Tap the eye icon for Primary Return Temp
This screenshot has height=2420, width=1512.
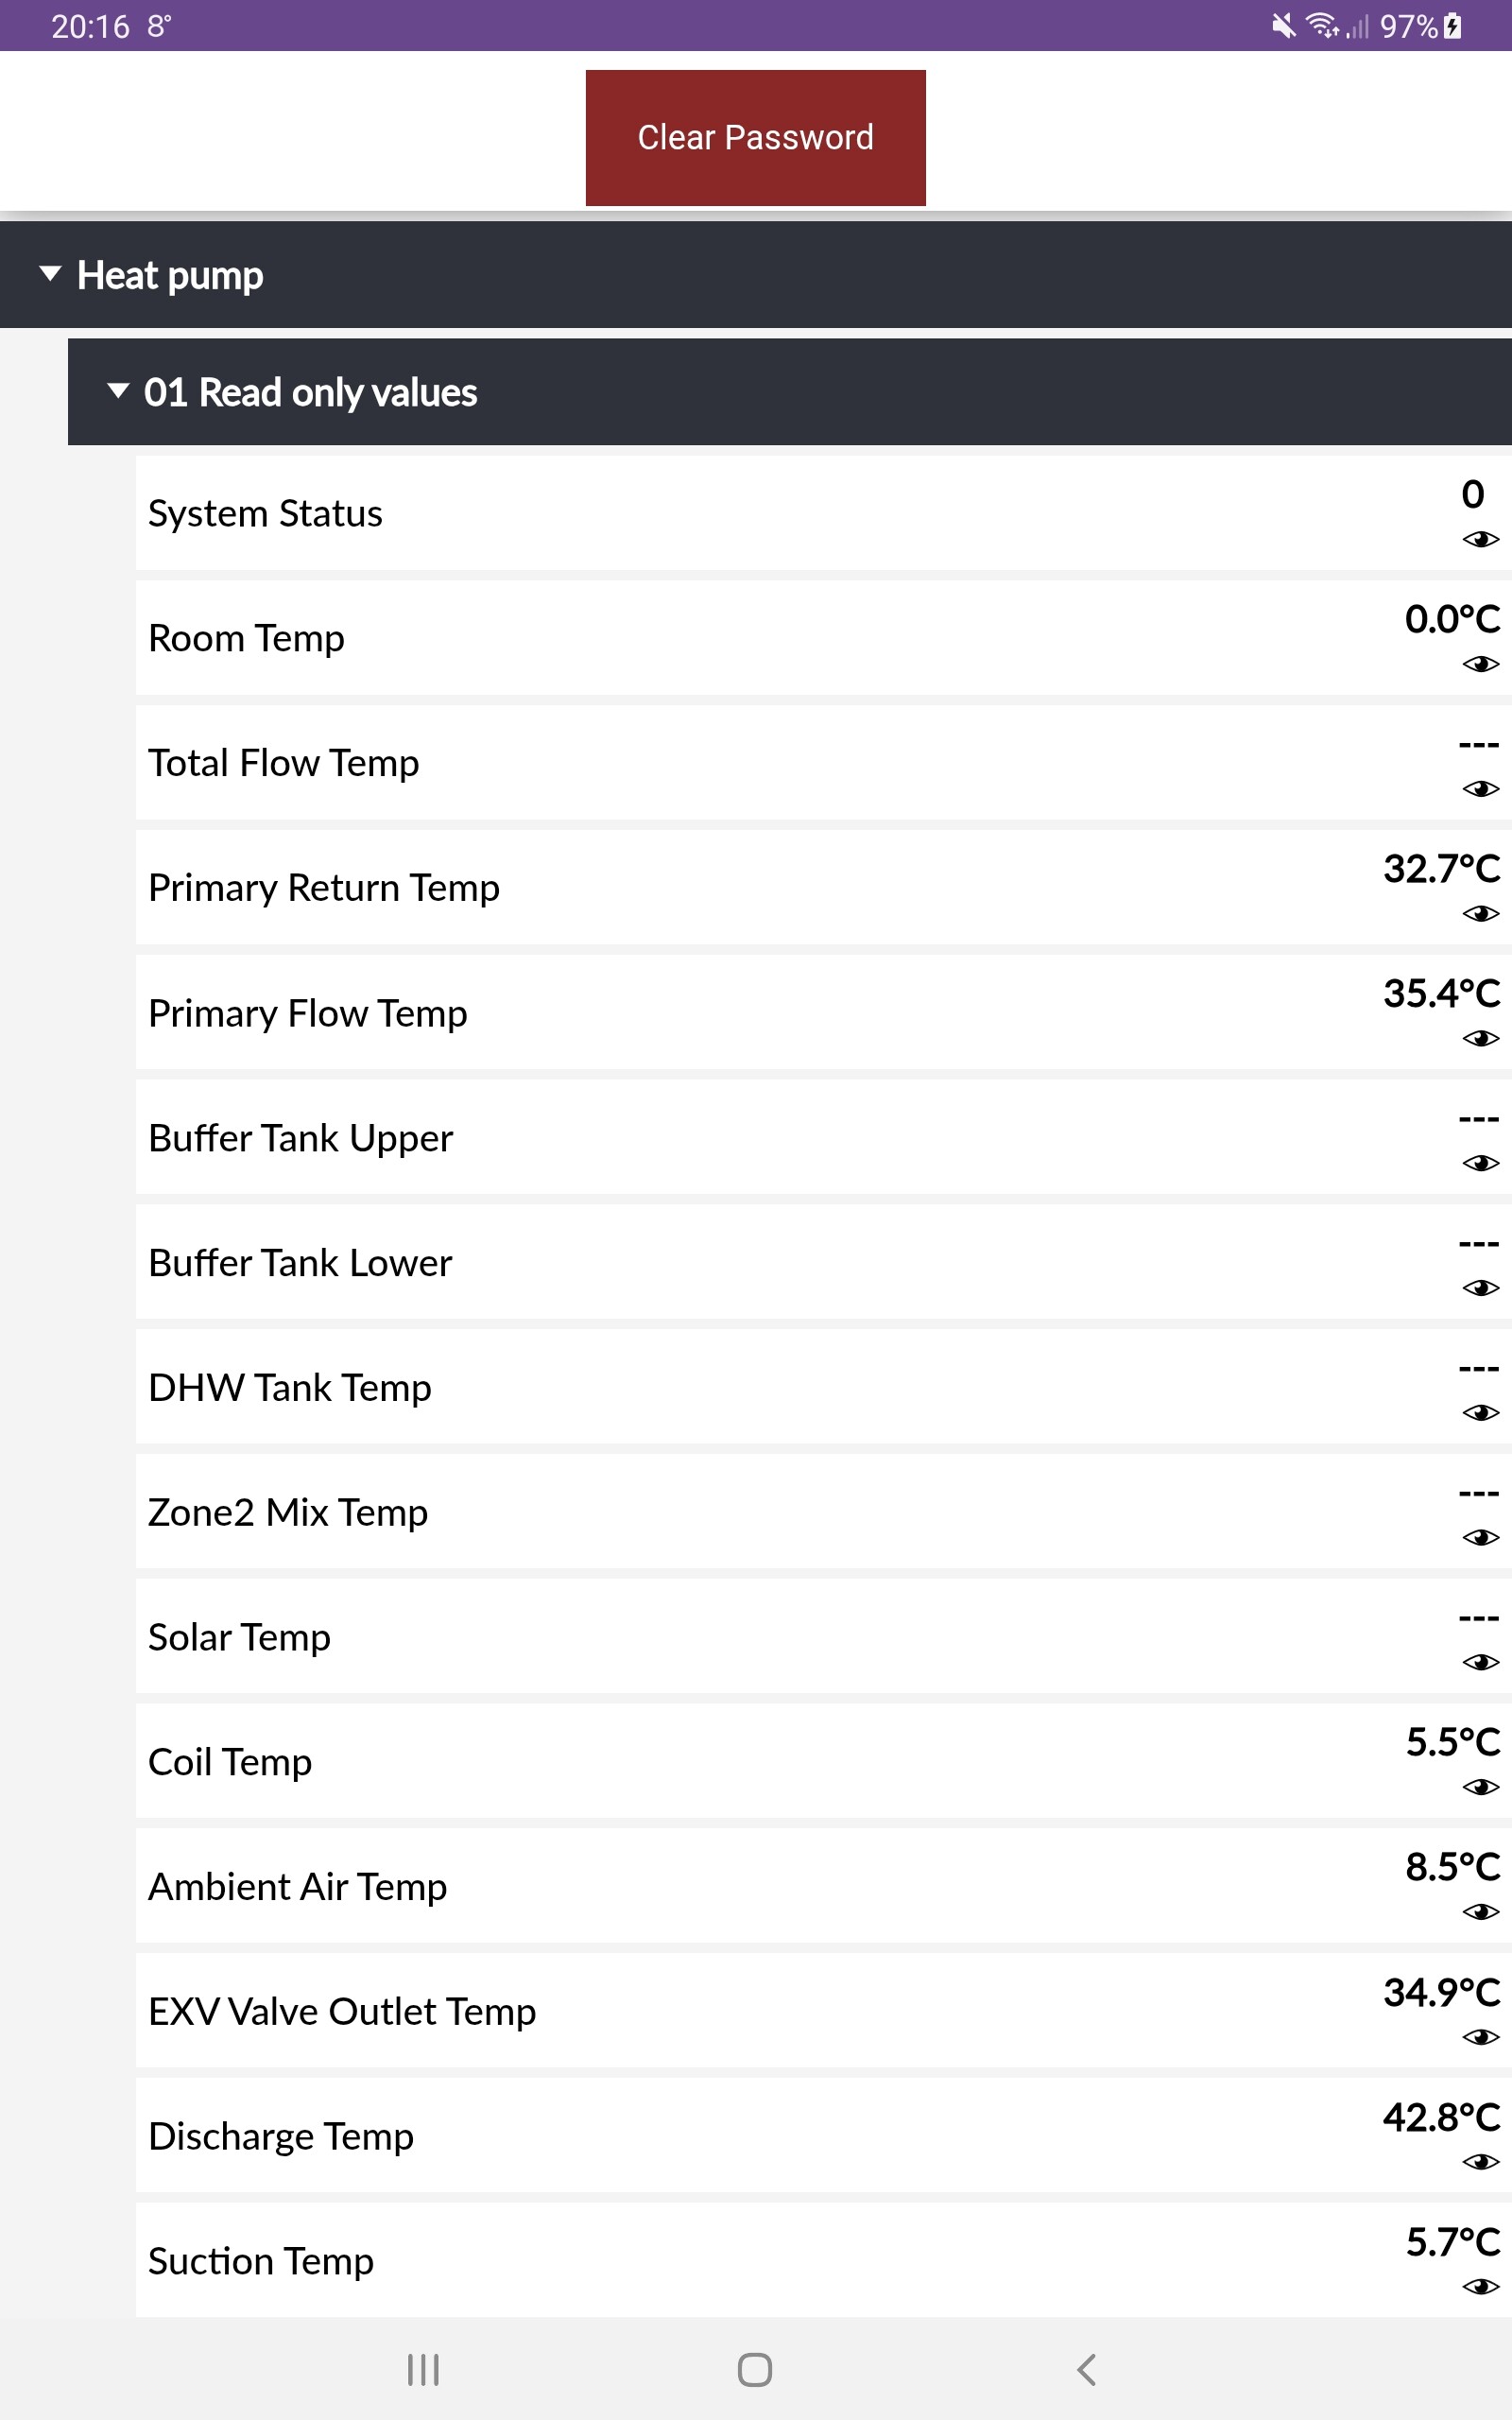tap(1480, 914)
